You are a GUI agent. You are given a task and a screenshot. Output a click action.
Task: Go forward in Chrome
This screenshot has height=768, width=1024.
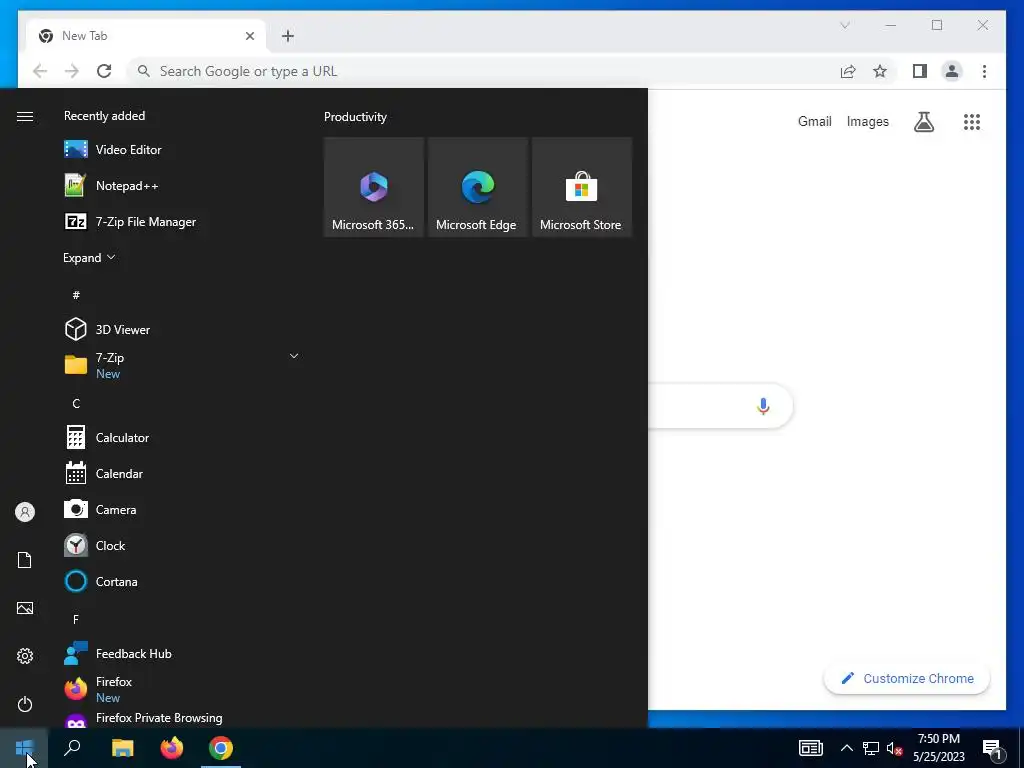coord(72,71)
